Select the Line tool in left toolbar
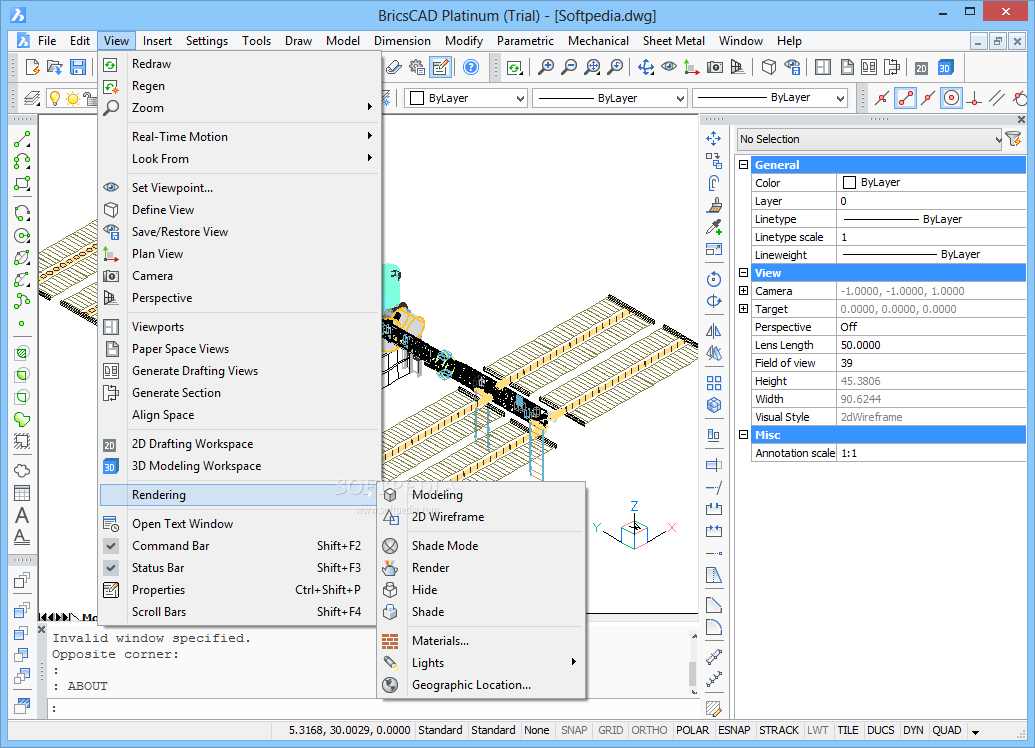The height and width of the screenshot is (748, 1035). pos(22,139)
